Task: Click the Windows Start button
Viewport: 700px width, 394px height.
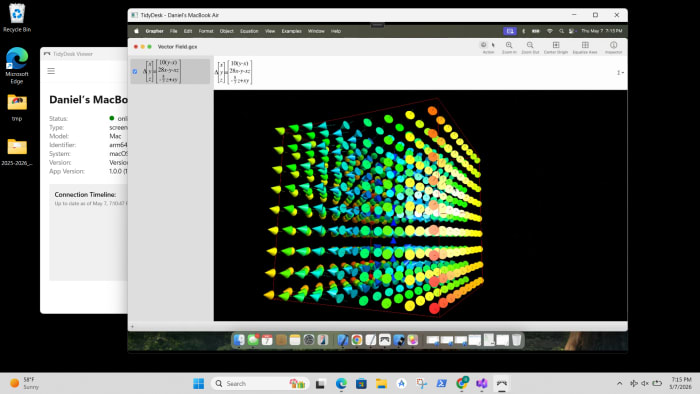Action: (199, 383)
